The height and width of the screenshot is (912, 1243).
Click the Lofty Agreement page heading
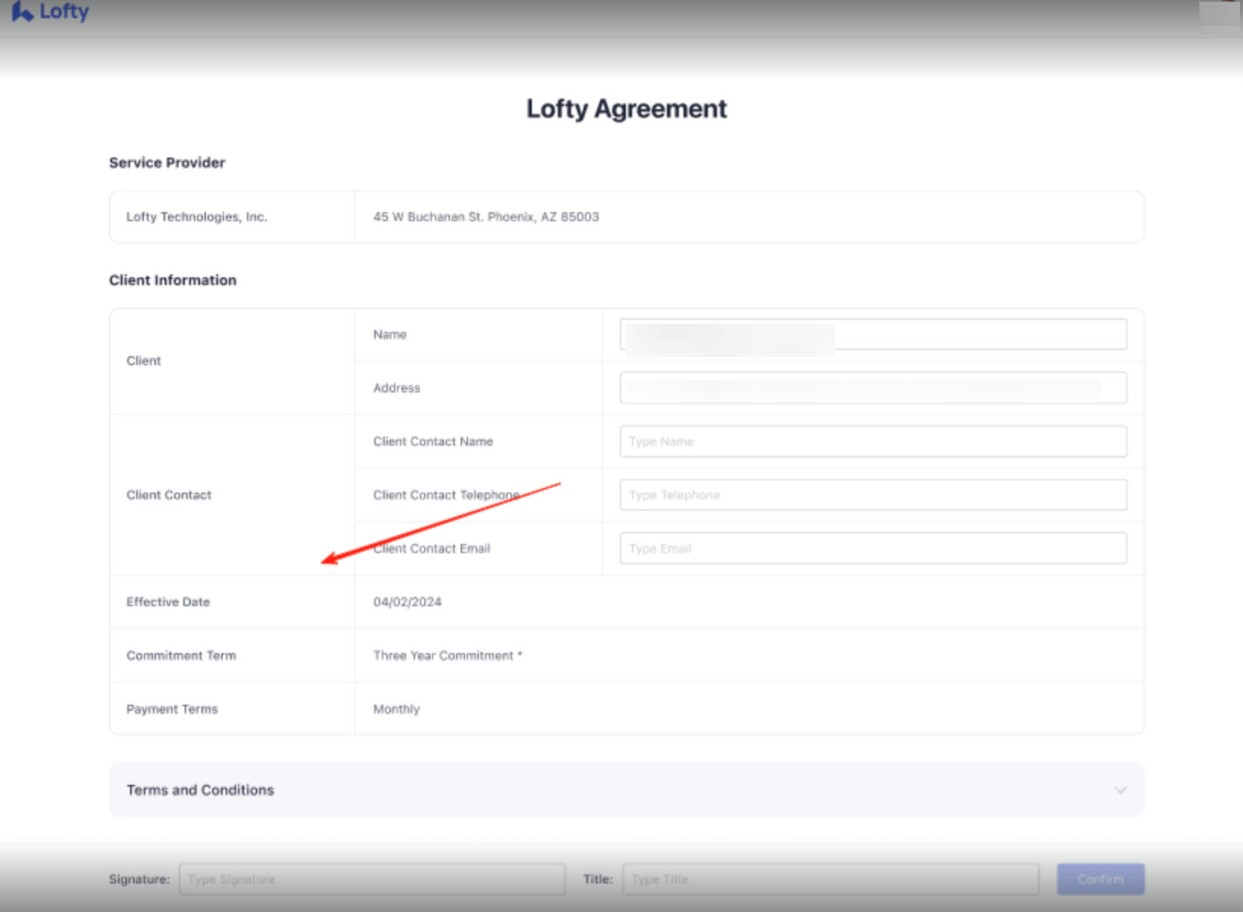[626, 109]
